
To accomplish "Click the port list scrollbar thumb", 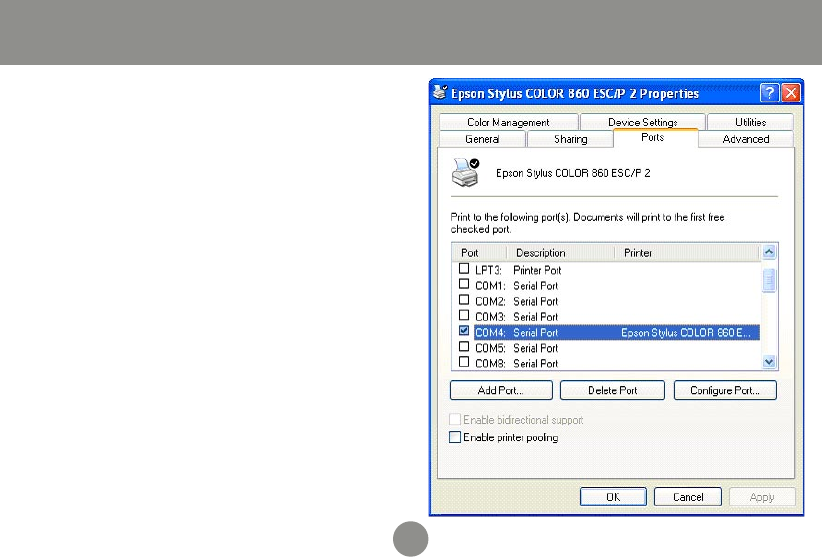I will pyautogui.click(x=769, y=280).
